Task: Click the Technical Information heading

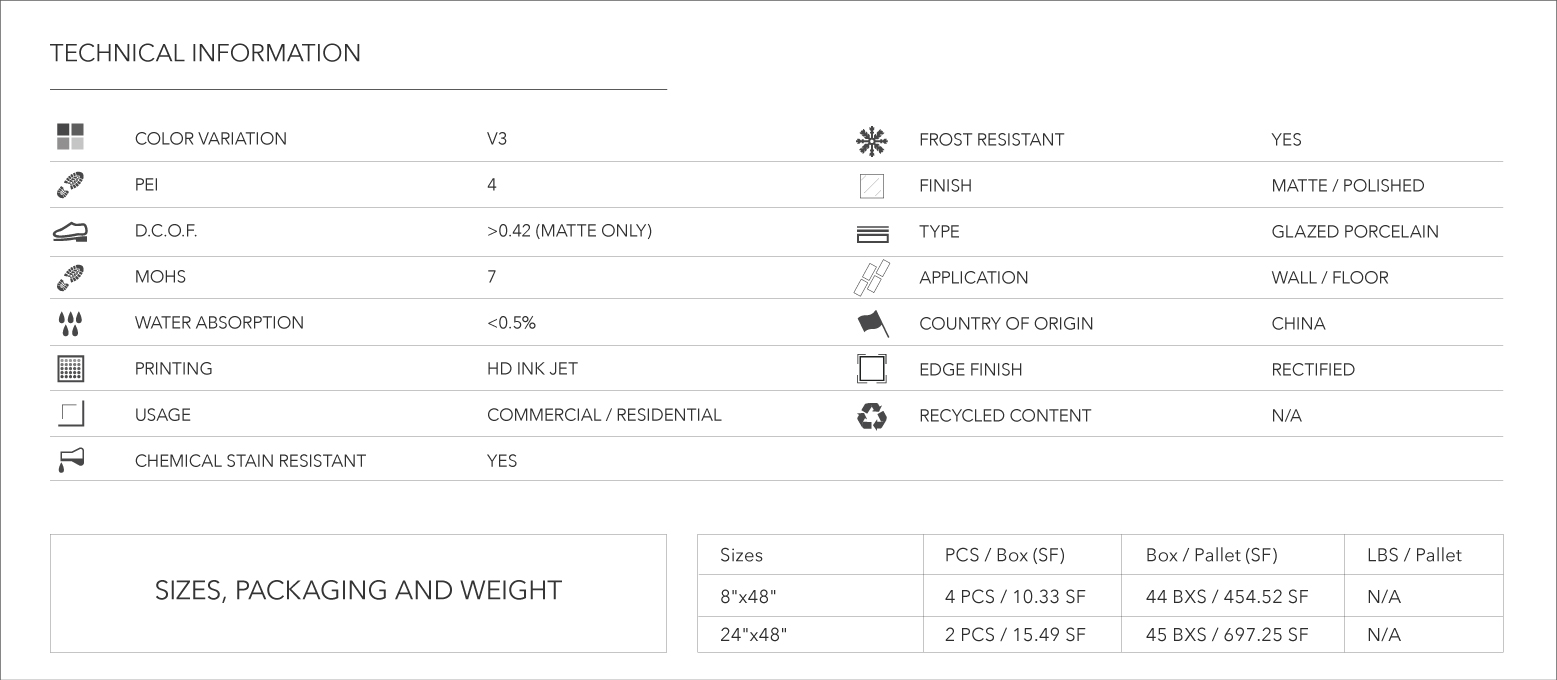Action: (205, 53)
